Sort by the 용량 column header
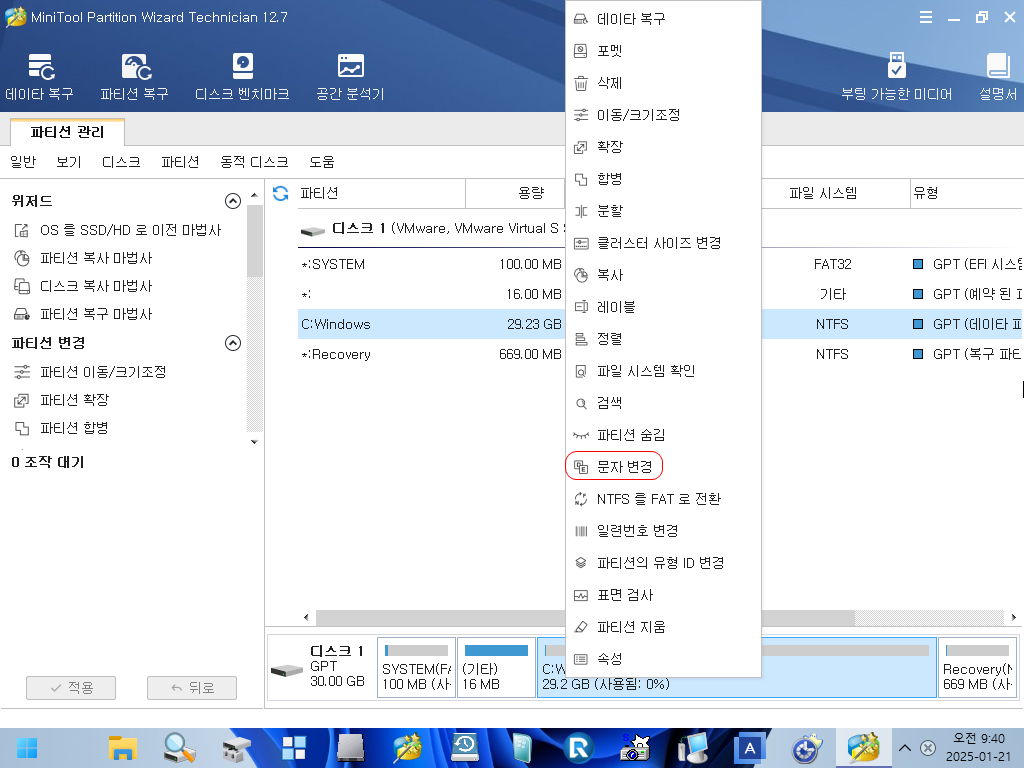1024x768 pixels. pyautogui.click(x=515, y=193)
